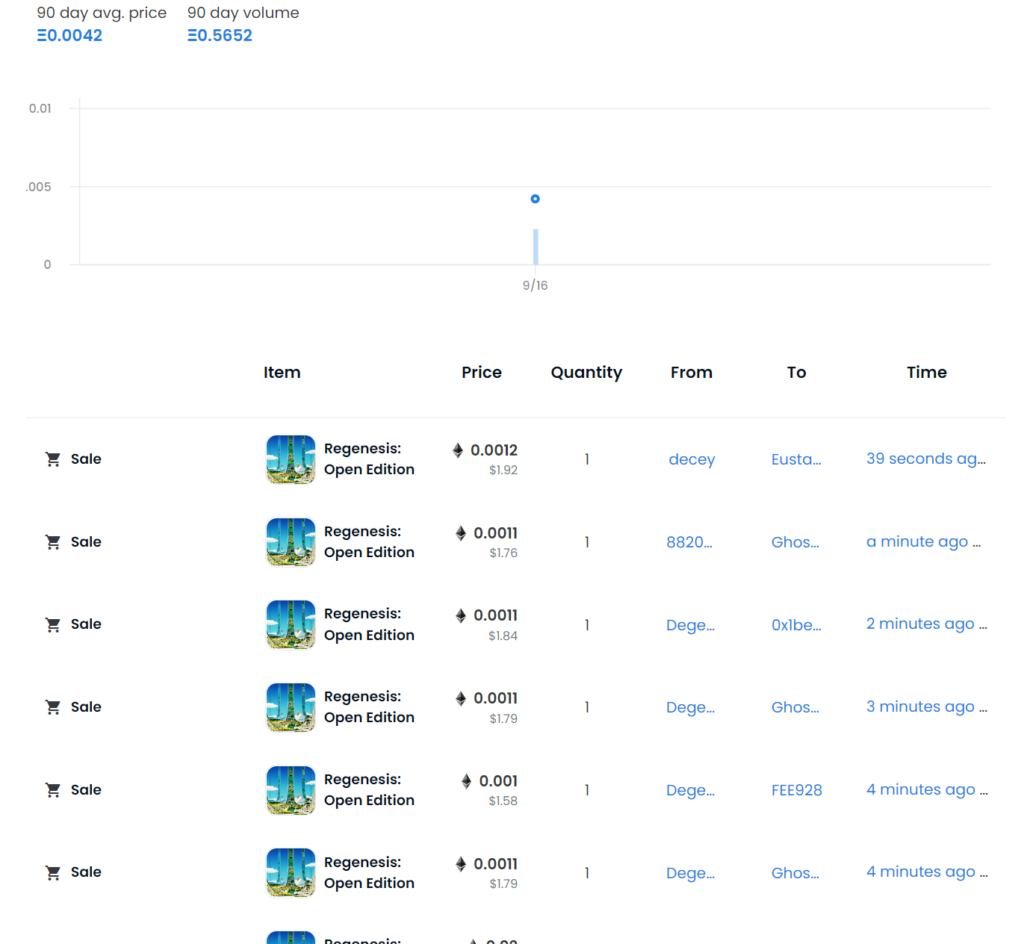This screenshot has height=944, width=1024.
Task: Click the 9/16 volume bar in the chart
Action: point(536,247)
